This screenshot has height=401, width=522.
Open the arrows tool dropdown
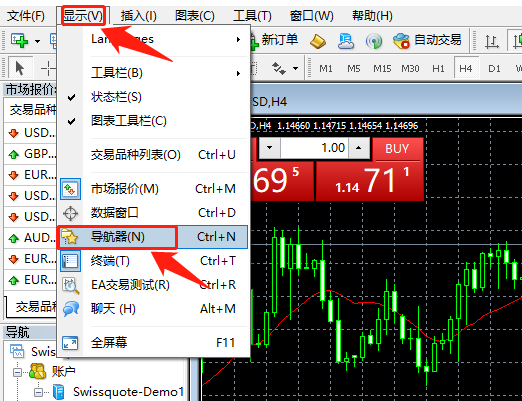[295, 69]
